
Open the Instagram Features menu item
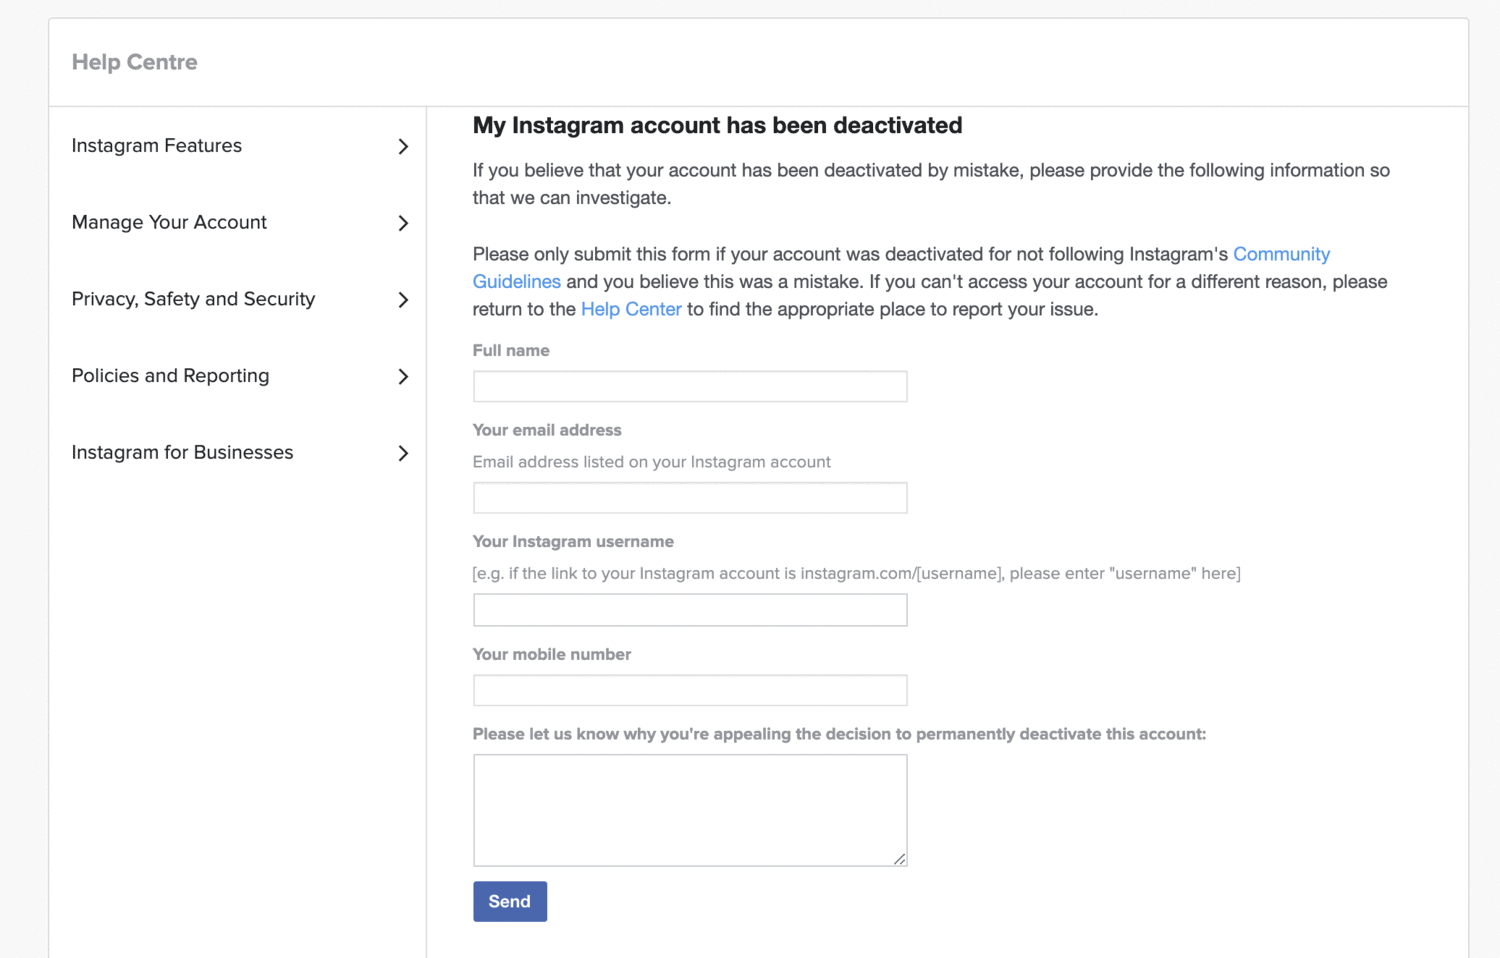(x=157, y=146)
